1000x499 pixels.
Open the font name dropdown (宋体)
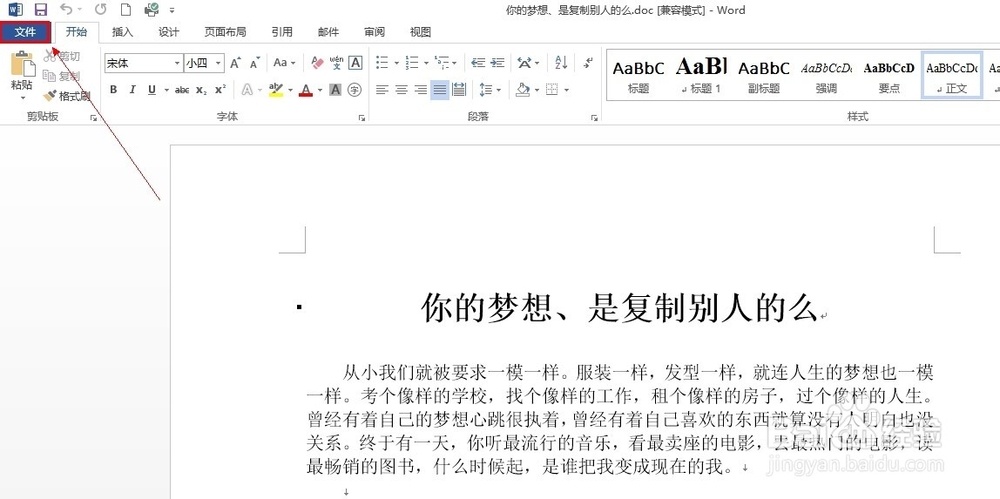(177, 63)
